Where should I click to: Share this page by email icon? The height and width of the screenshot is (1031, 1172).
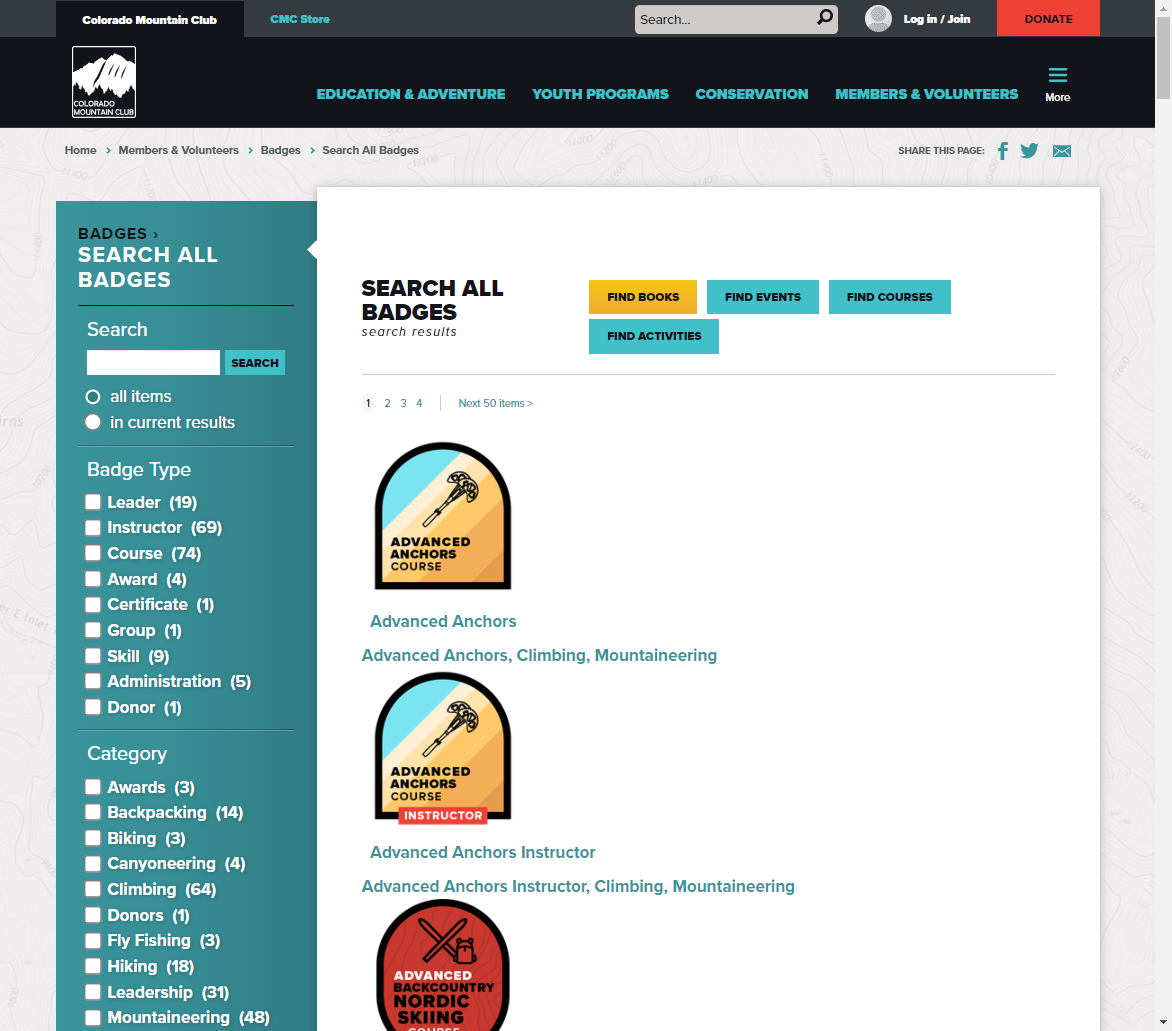click(1061, 151)
